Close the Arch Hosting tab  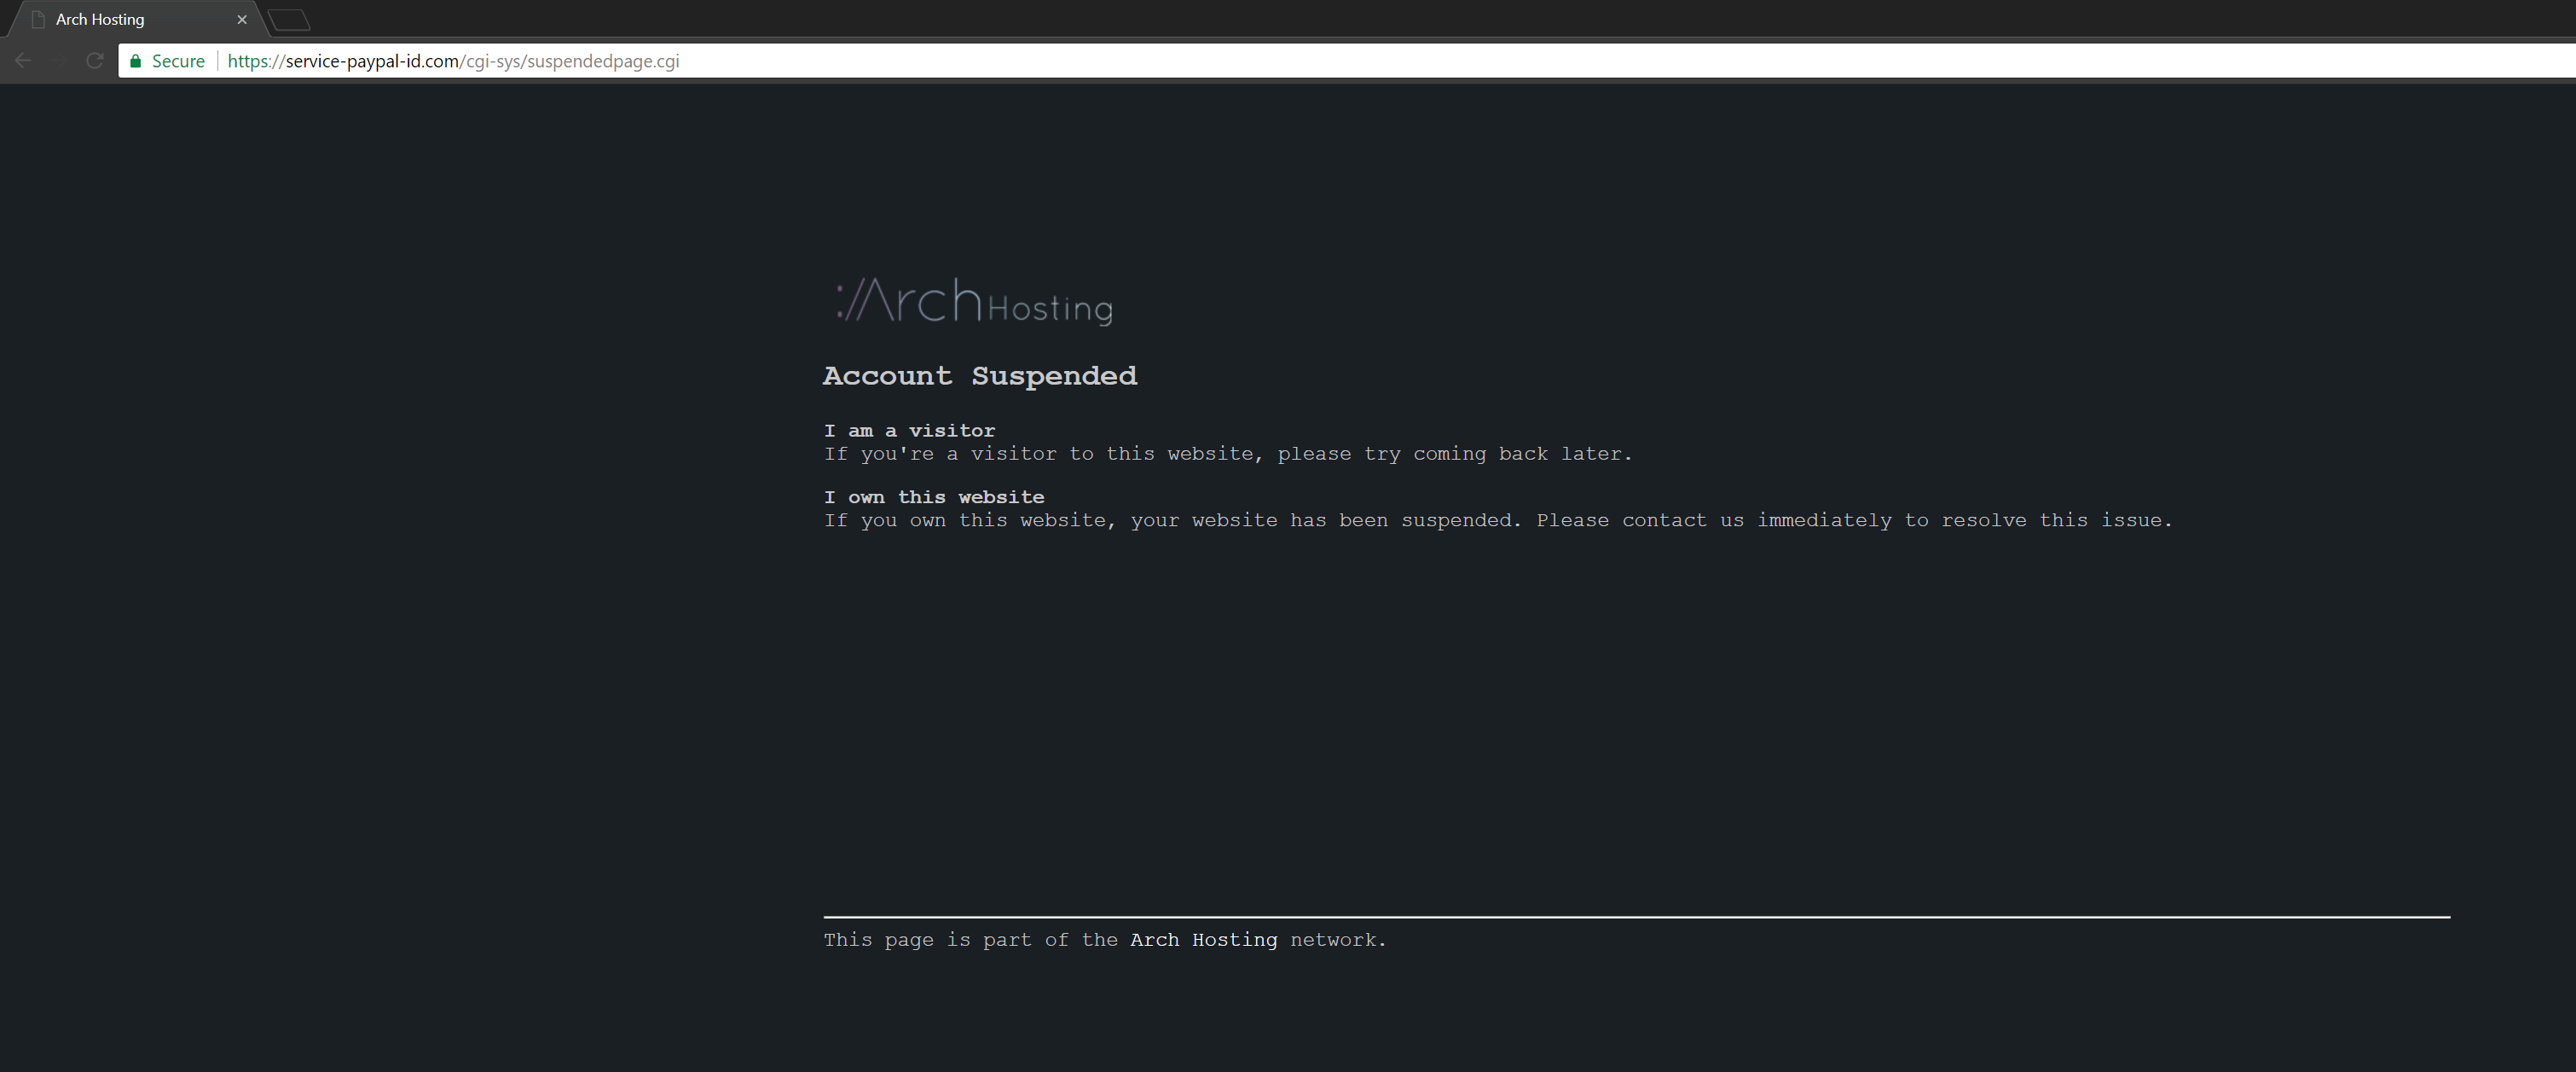[x=242, y=20]
